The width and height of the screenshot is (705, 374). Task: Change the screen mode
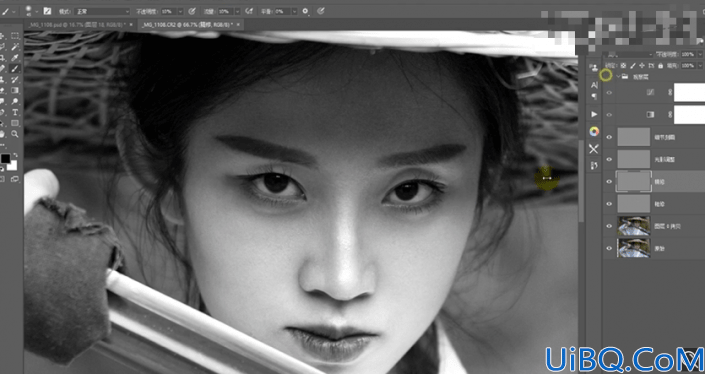pyautogui.click(x=14, y=179)
